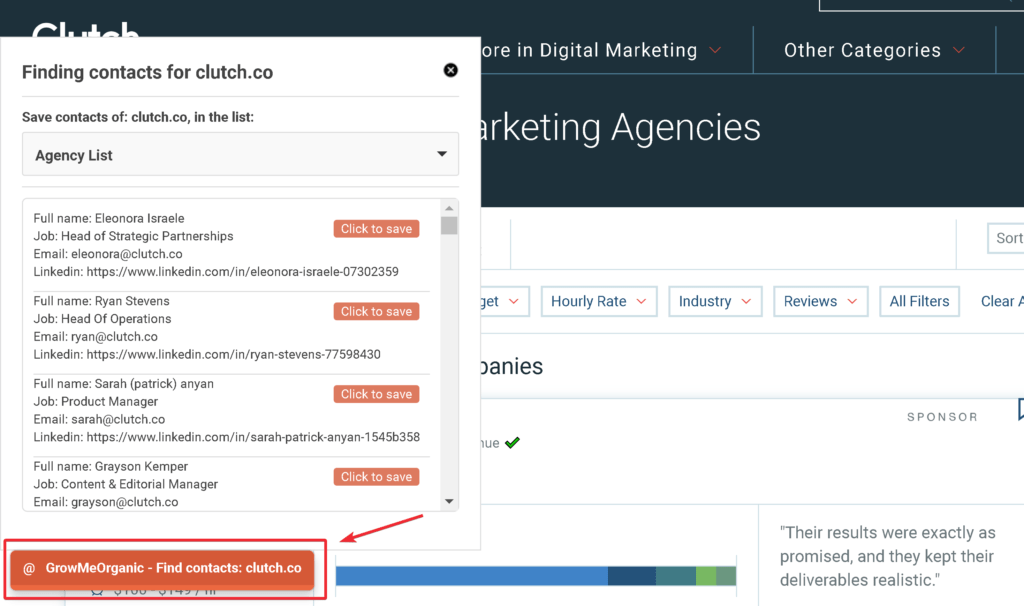Click the green verified checkmark icon

pyautogui.click(x=513, y=443)
